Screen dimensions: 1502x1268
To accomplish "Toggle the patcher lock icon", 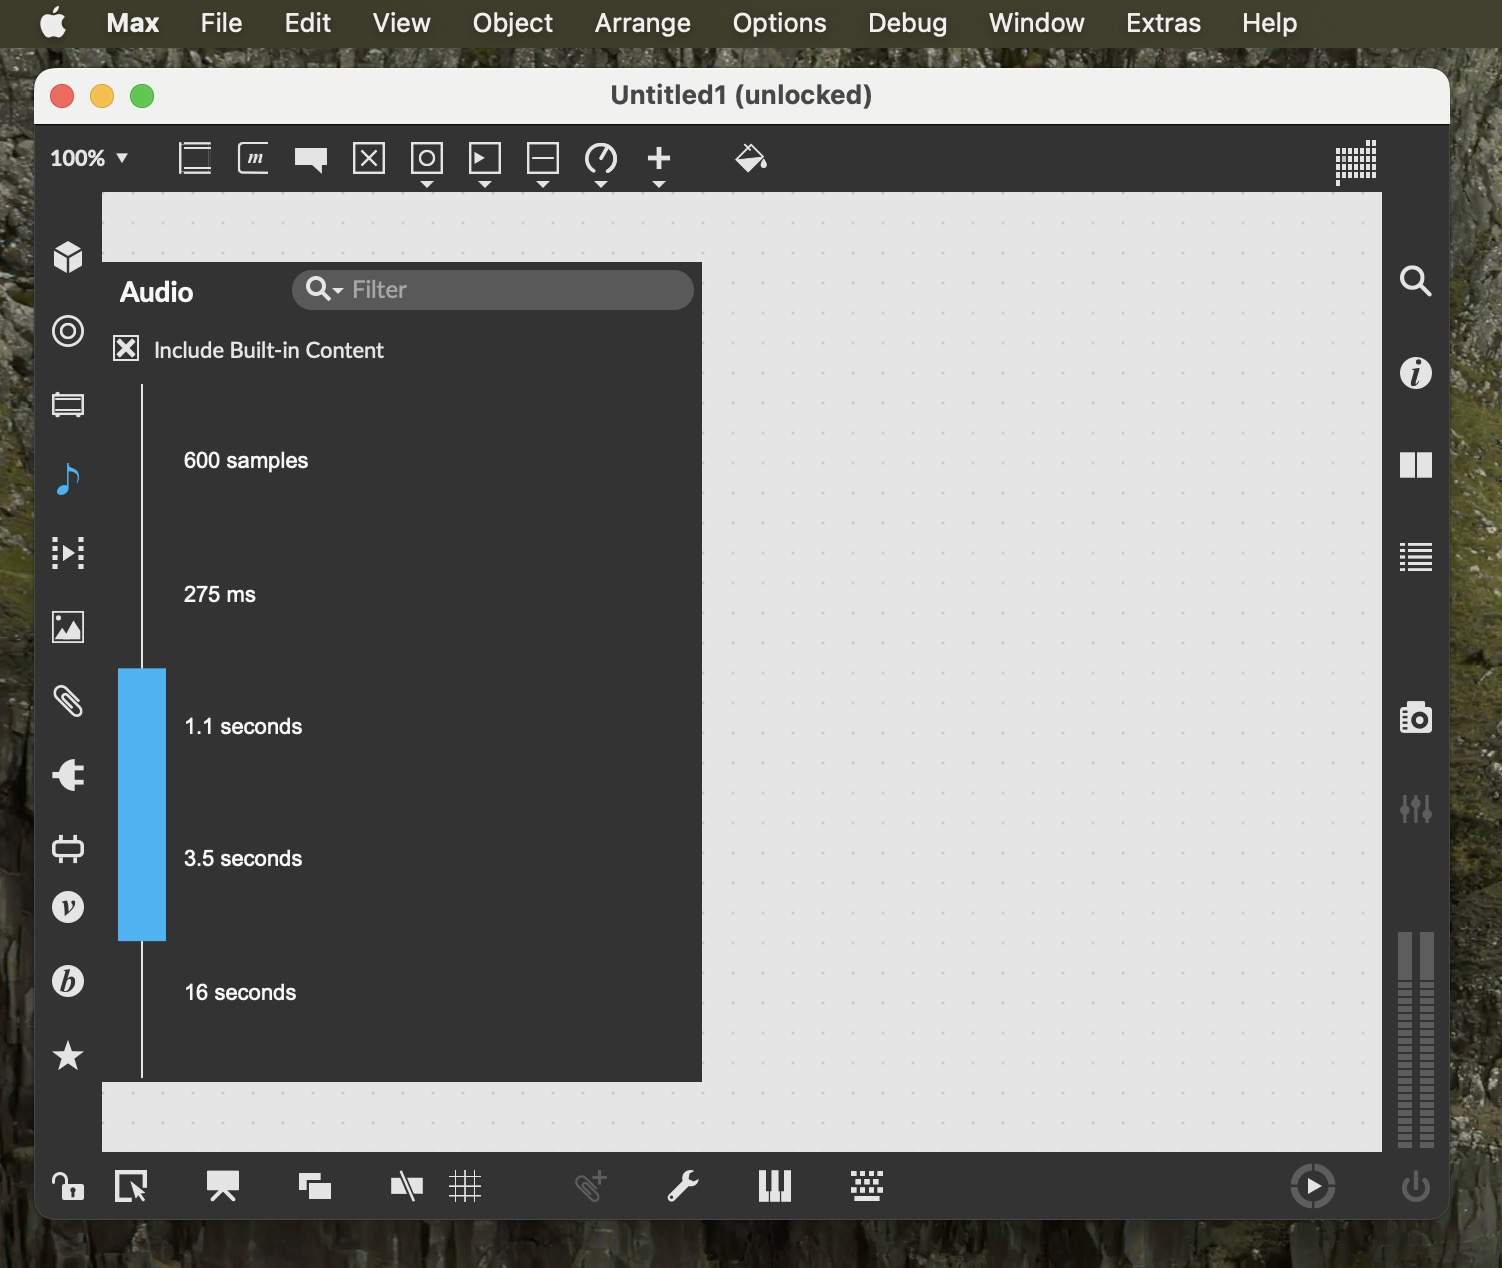I will 67,1186.
